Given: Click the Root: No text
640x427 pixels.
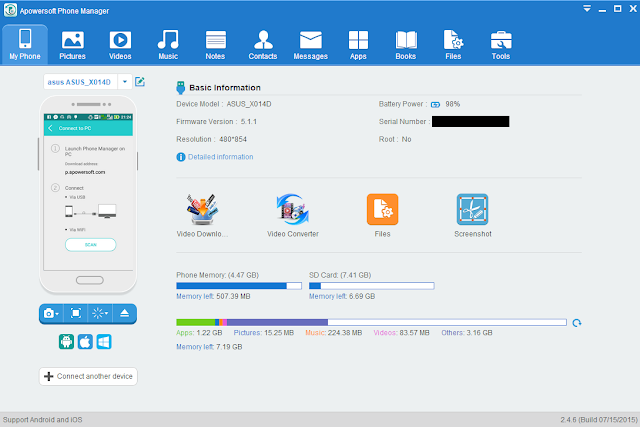Looking at the screenshot, I should (x=395, y=139).
